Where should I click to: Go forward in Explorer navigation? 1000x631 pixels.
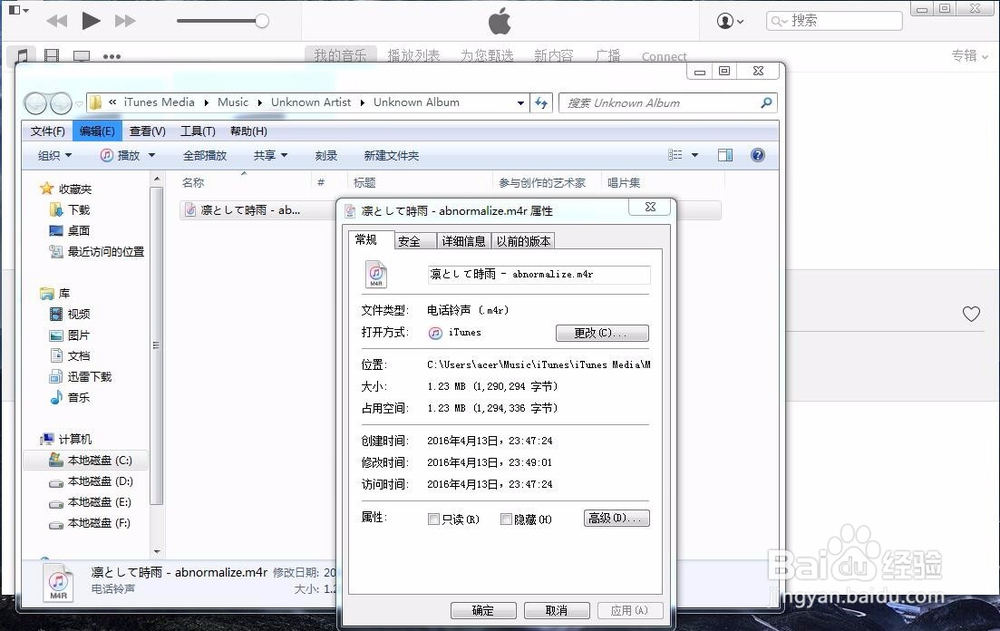pos(61,103)
